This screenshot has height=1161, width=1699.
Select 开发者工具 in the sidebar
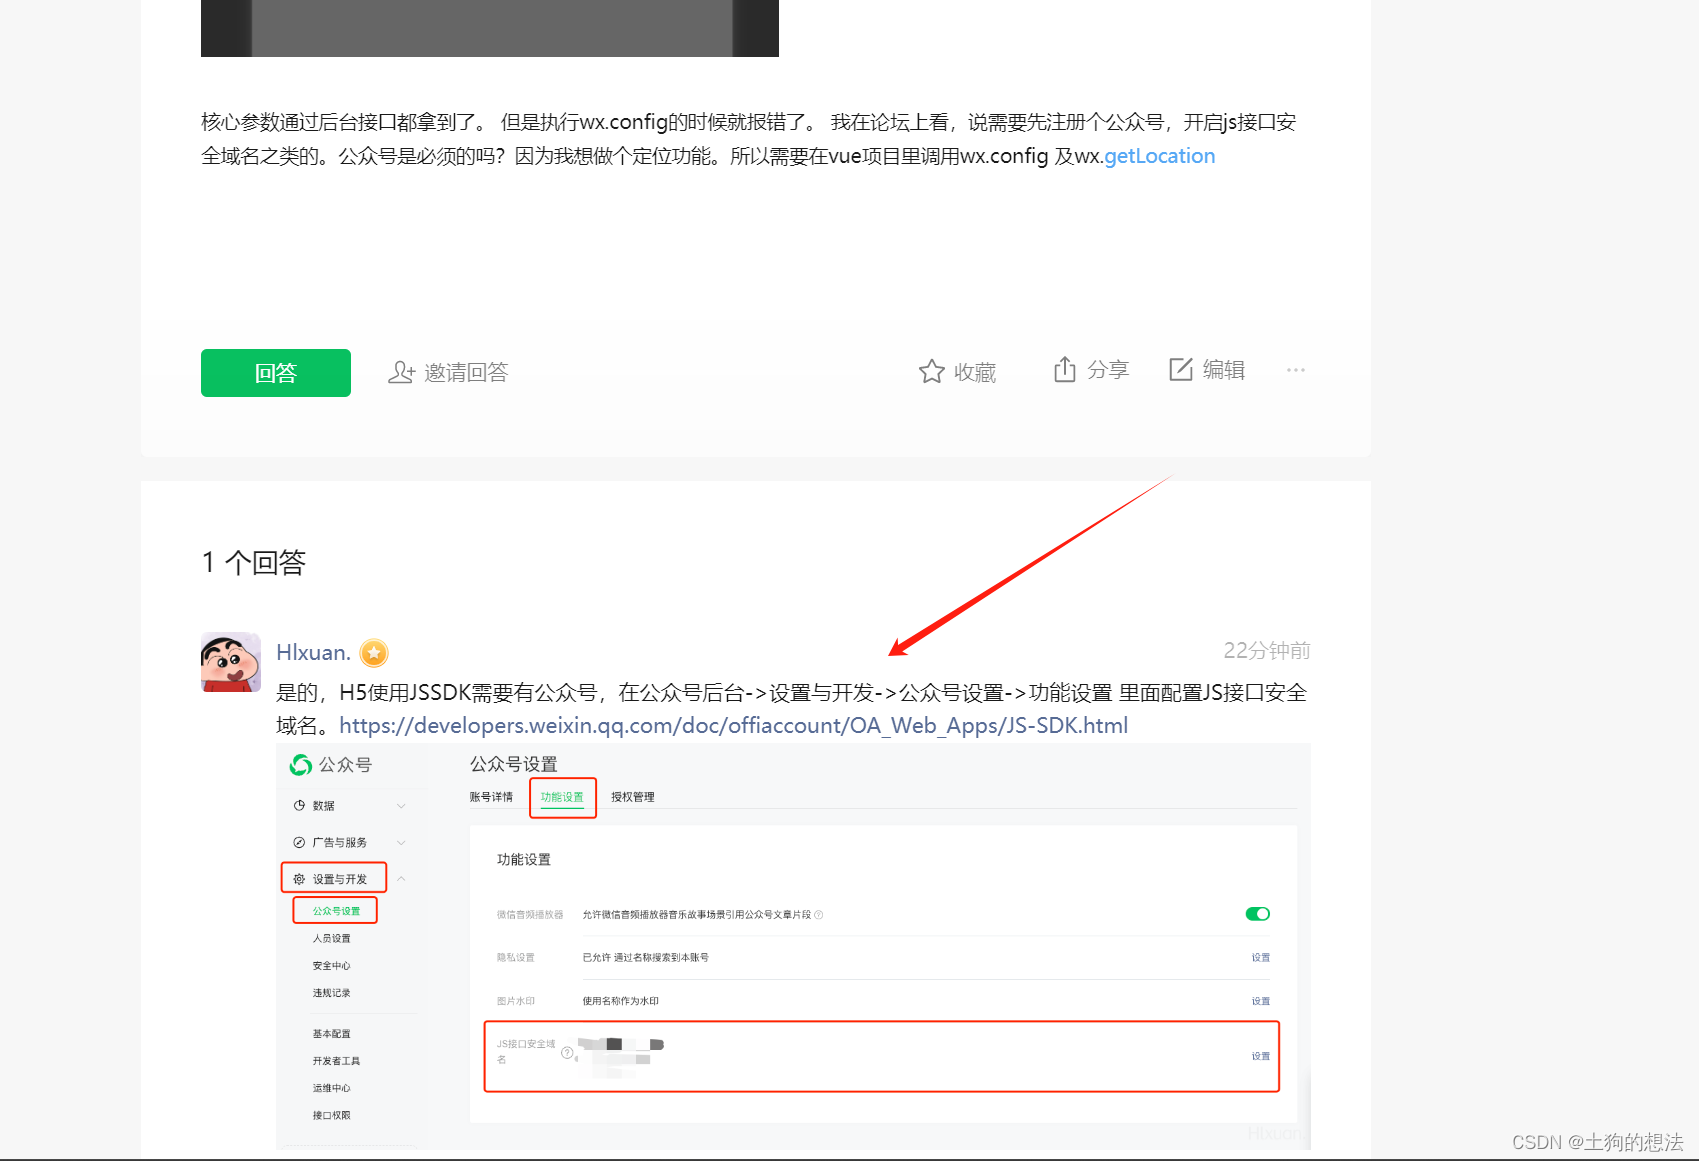[336, 1060]
